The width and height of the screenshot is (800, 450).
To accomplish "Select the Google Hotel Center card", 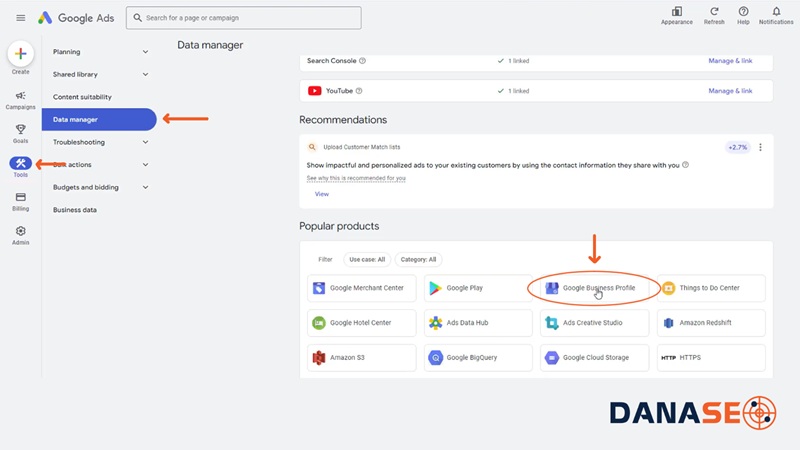I will [x=361, y=322].
